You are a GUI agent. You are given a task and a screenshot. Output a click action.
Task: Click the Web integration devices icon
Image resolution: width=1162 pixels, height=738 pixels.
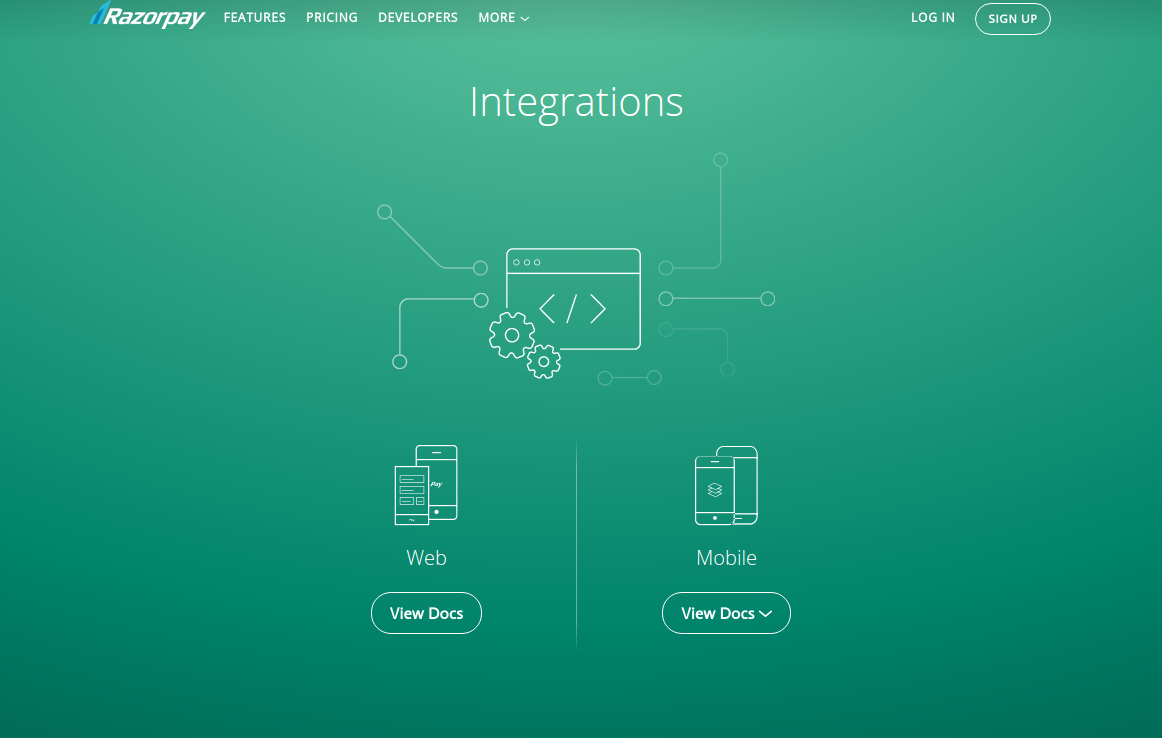pos(426,485)
